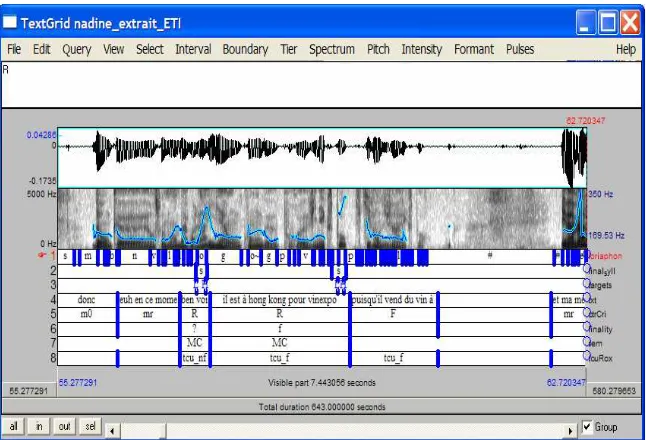
Task: Click the 'sel' zoom button
Action: (x=90, y=426)
